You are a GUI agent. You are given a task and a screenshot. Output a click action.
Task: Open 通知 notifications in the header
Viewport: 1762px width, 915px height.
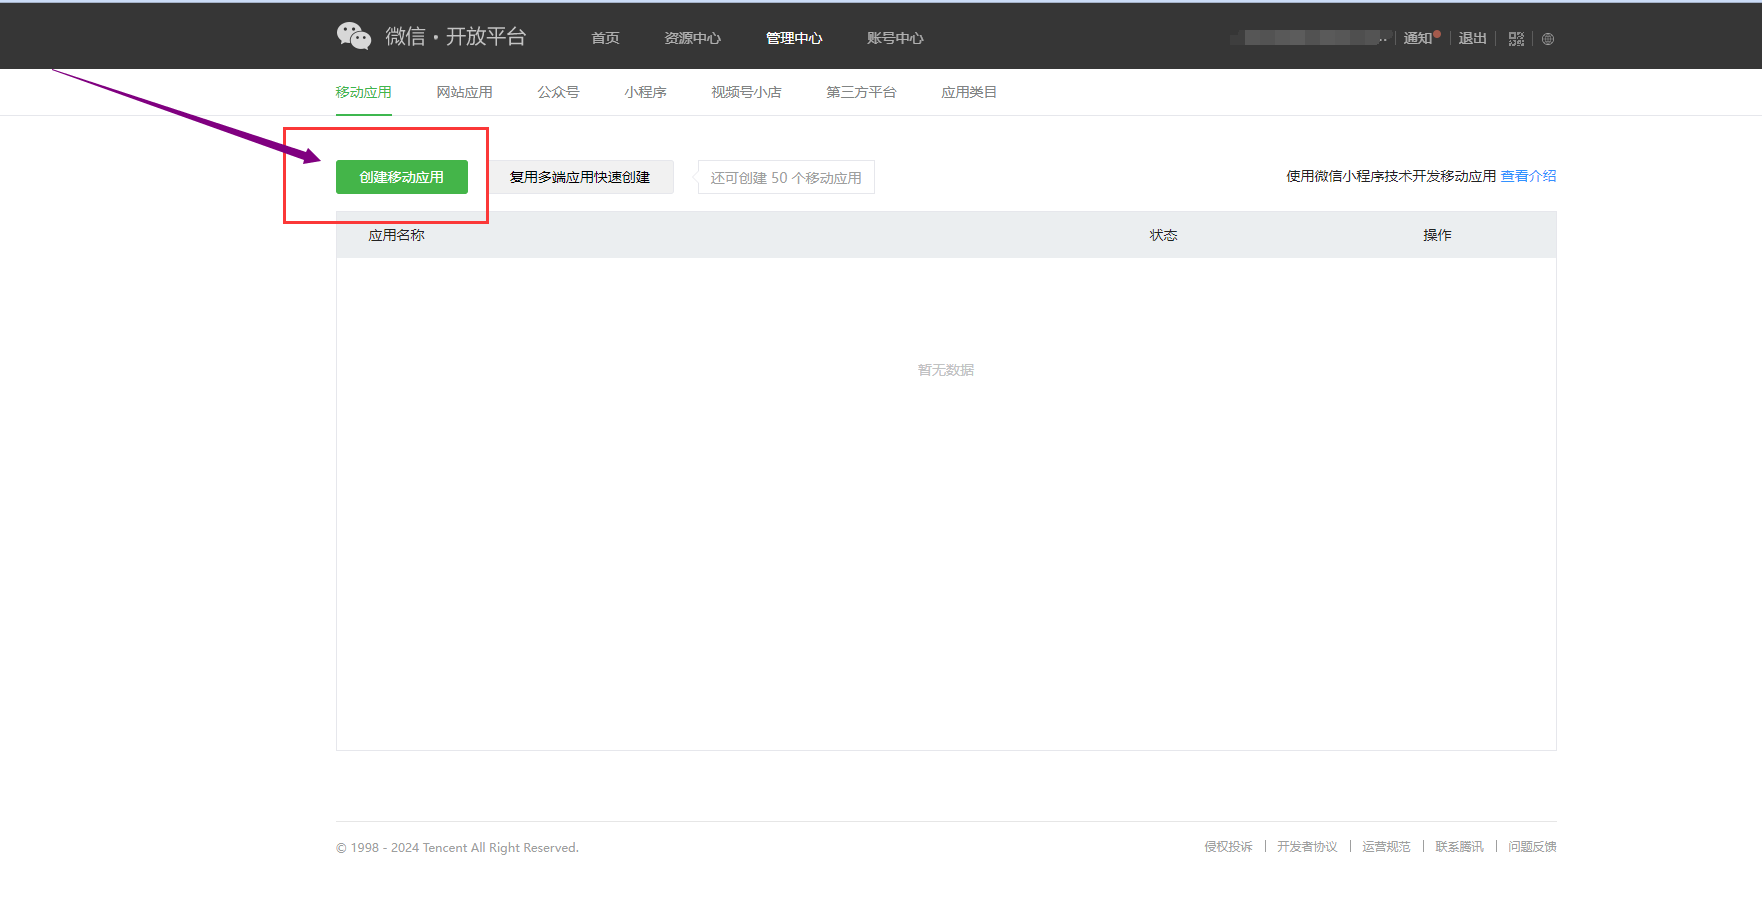[x=1420, y=38]
